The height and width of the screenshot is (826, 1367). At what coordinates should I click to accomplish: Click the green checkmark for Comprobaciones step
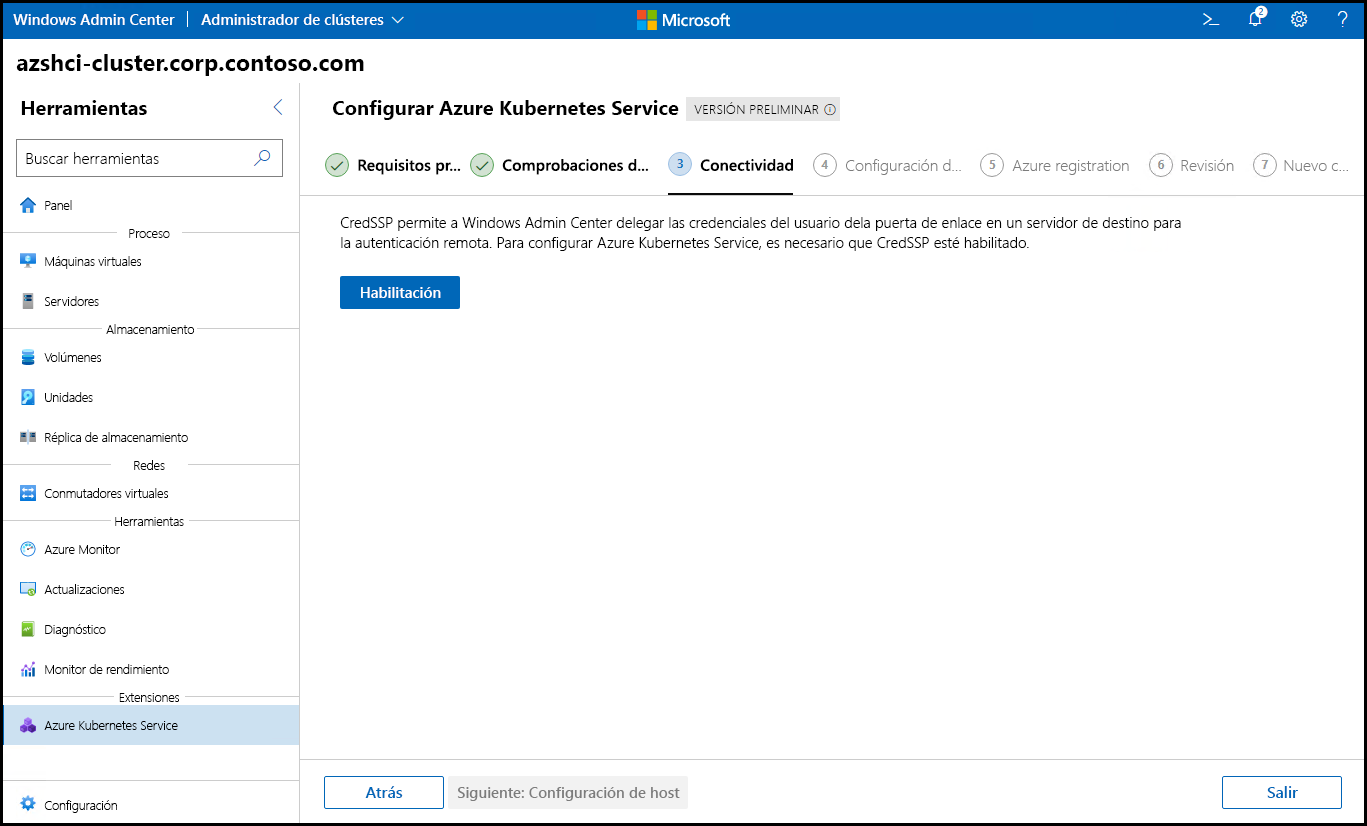(482, 165)
